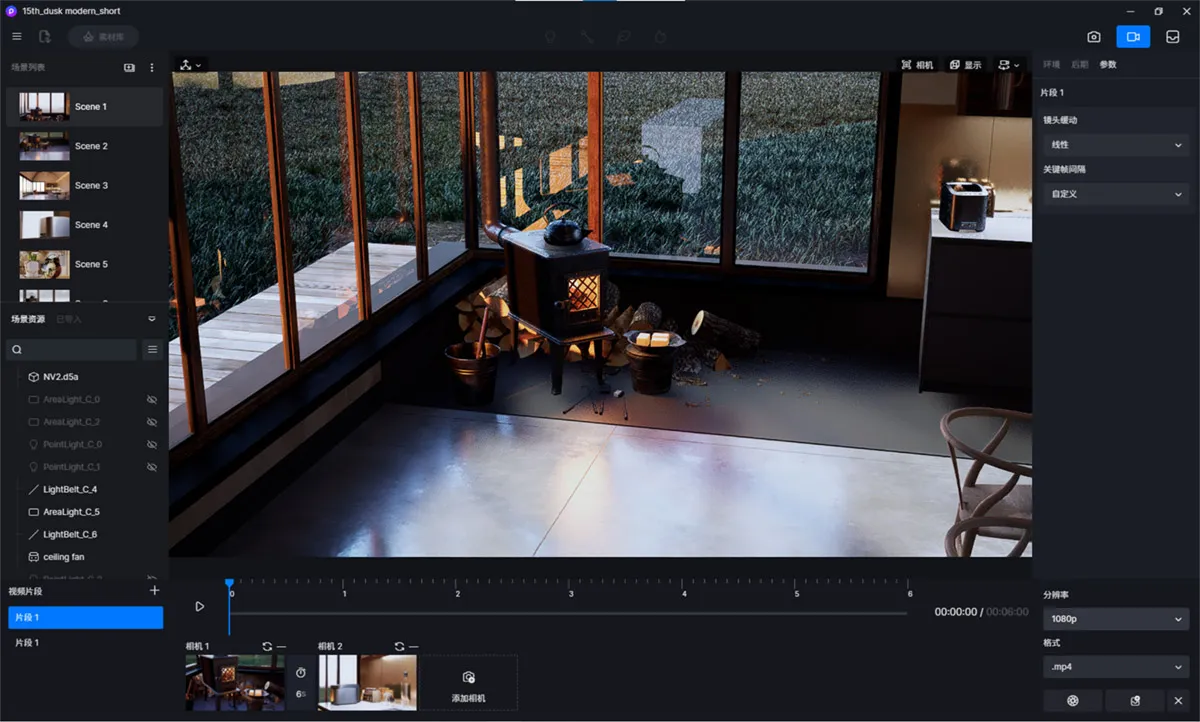Click the 素材库 asset library button

pos(104,37)
